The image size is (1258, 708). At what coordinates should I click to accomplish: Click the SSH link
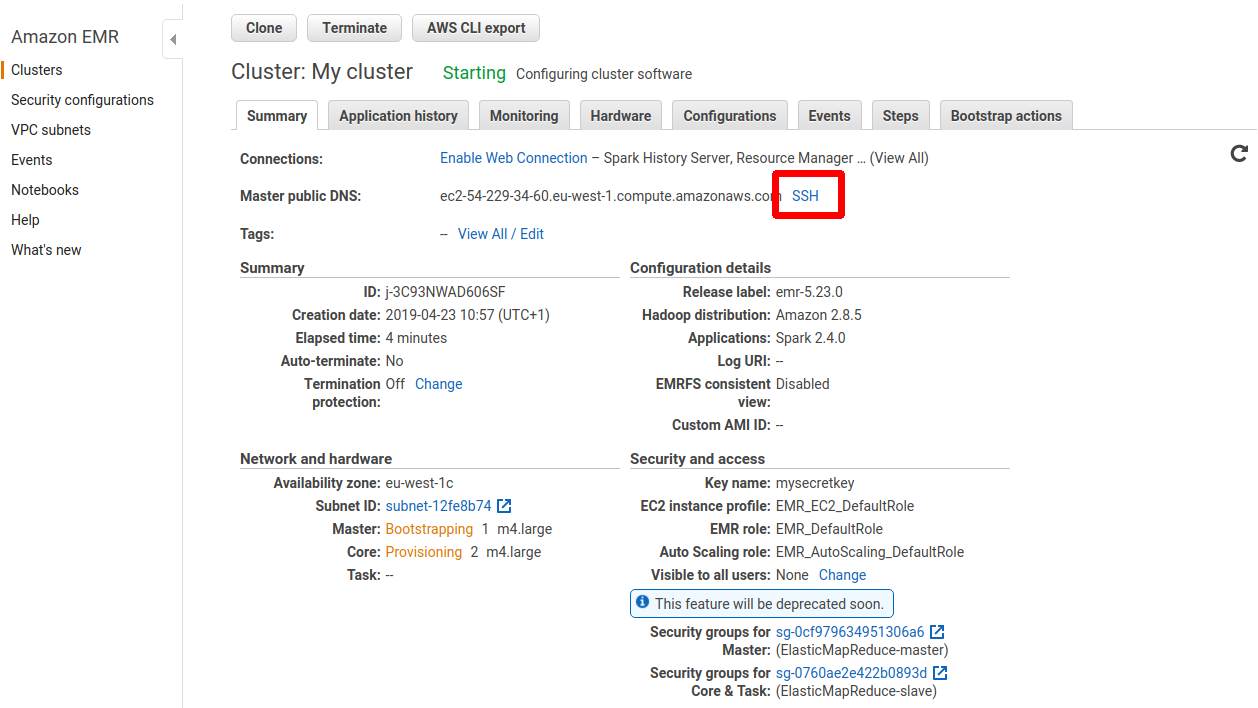pyautogui.click(x=805, y=196)
